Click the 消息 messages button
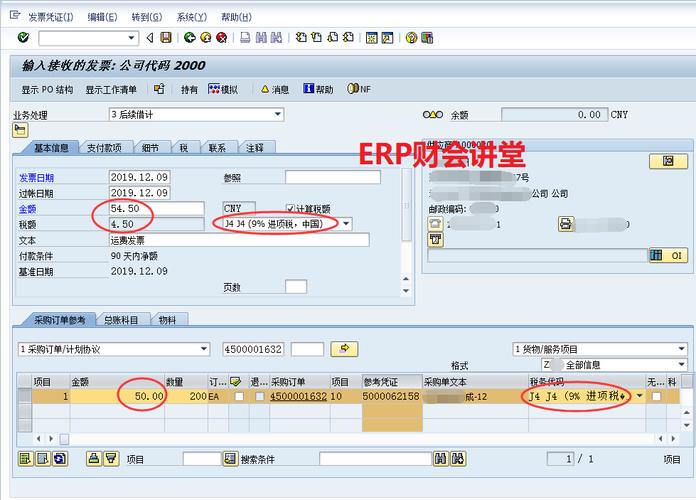This screenshot has width=696, height=500. (x=275, y=89)
